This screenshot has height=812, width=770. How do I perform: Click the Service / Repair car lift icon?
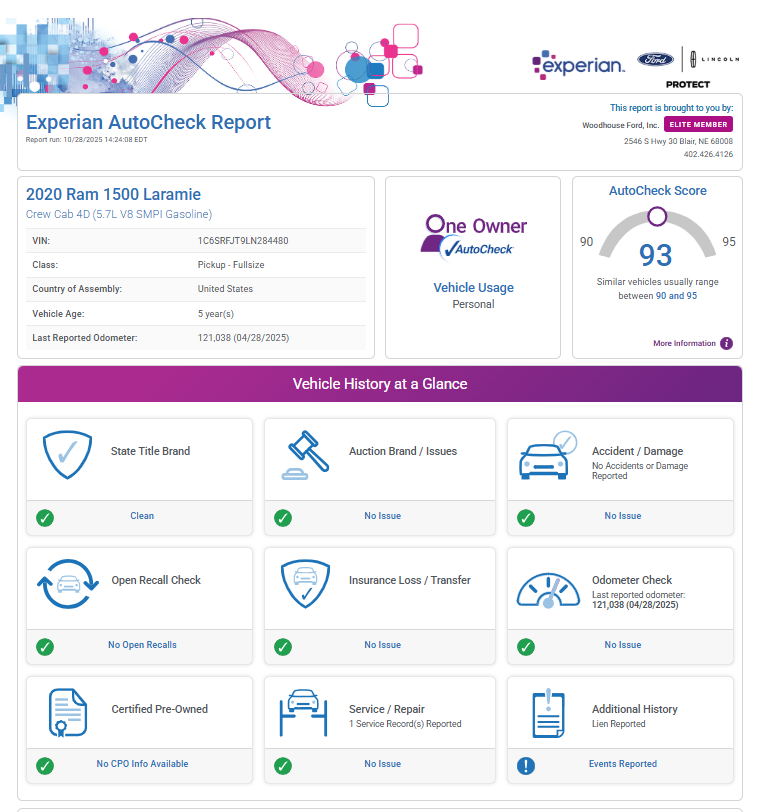(303, 711)
